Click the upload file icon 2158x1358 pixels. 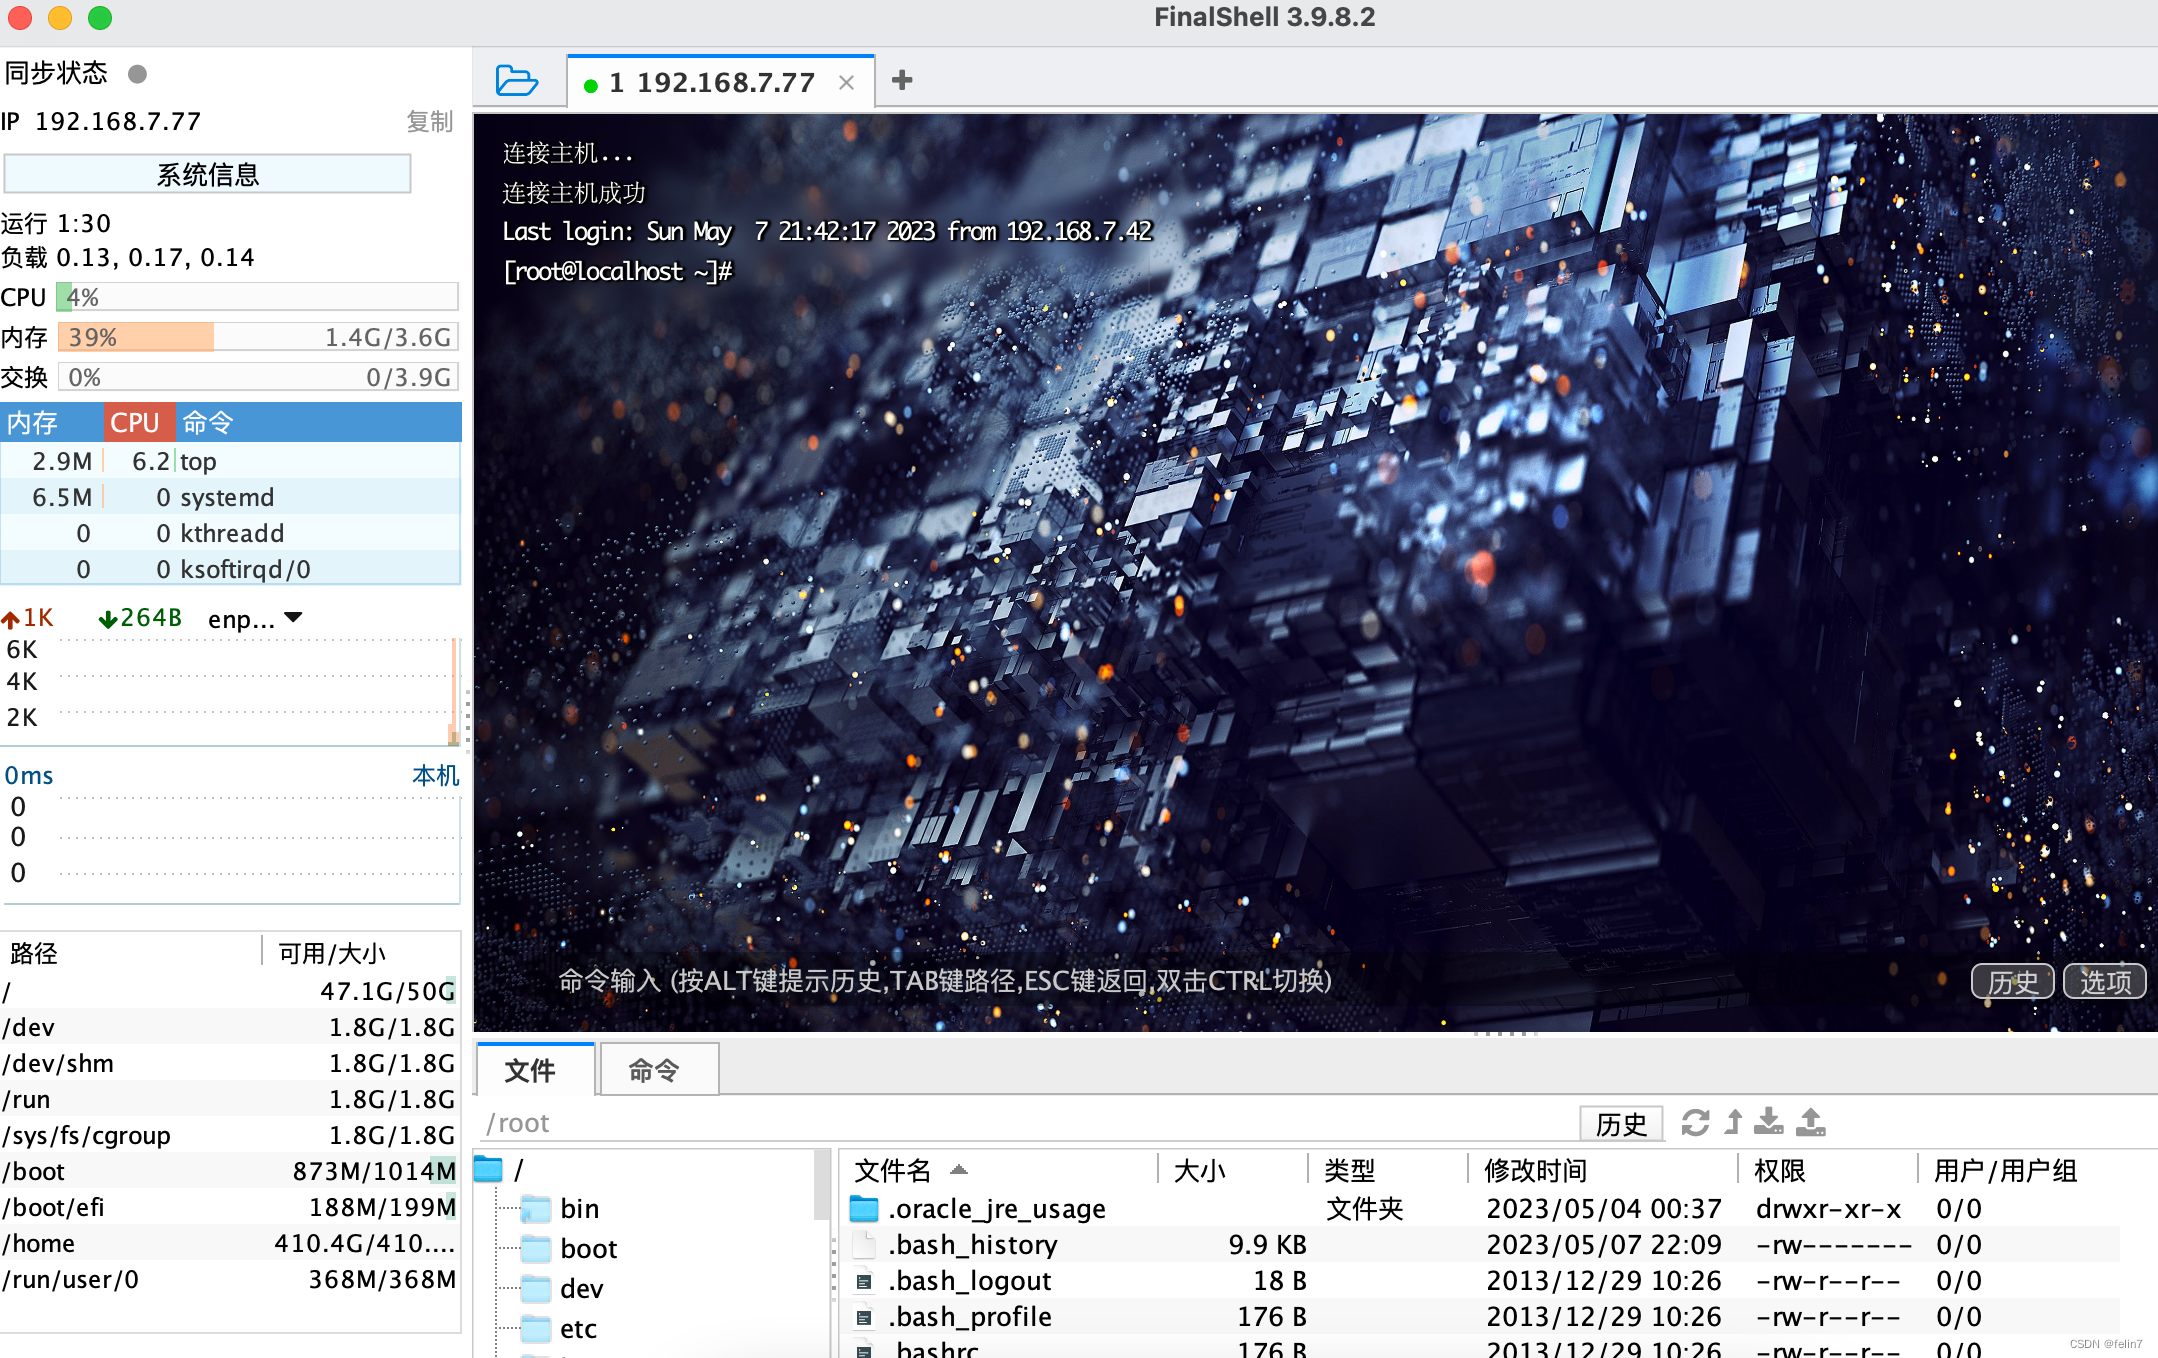[x=1811, y=1122]
